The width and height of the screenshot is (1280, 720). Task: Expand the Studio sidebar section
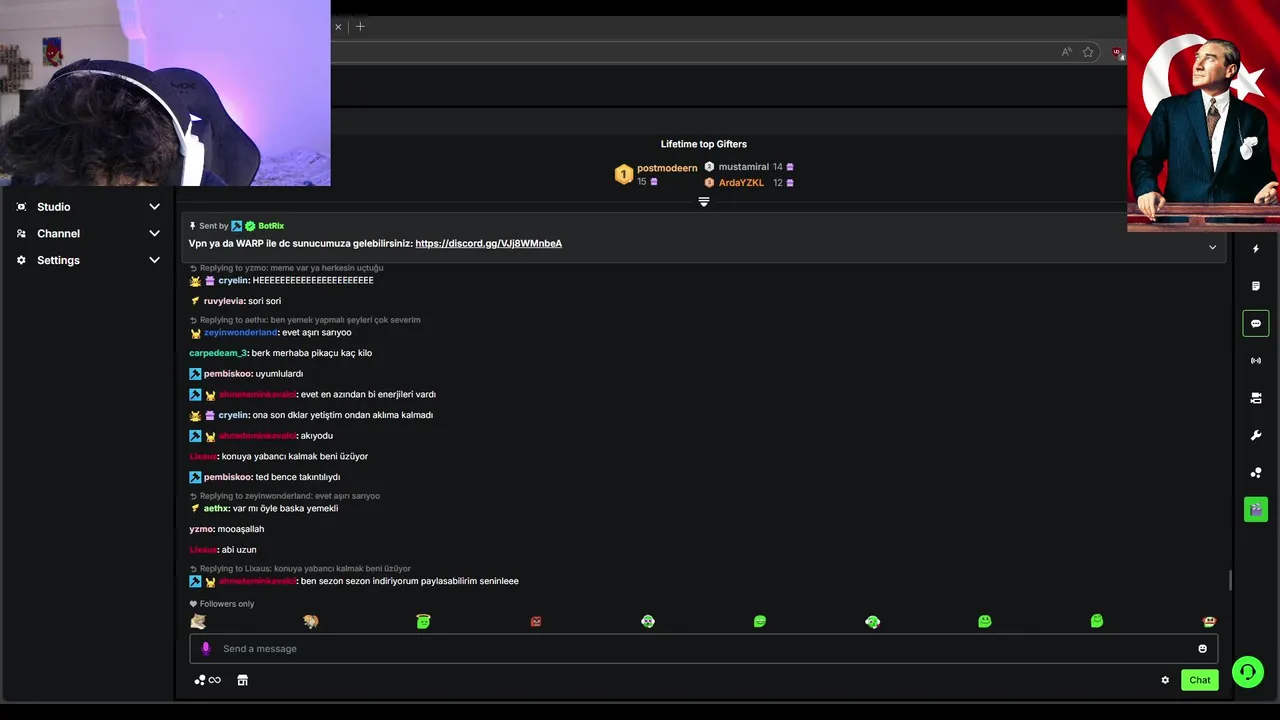(154, 207)
